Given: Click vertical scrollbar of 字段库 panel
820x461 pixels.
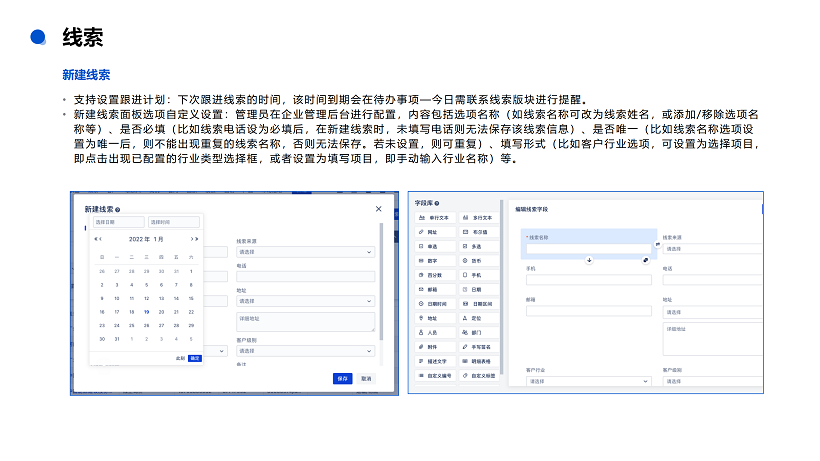Looking at the screenshot, I should tap(502, 287).
